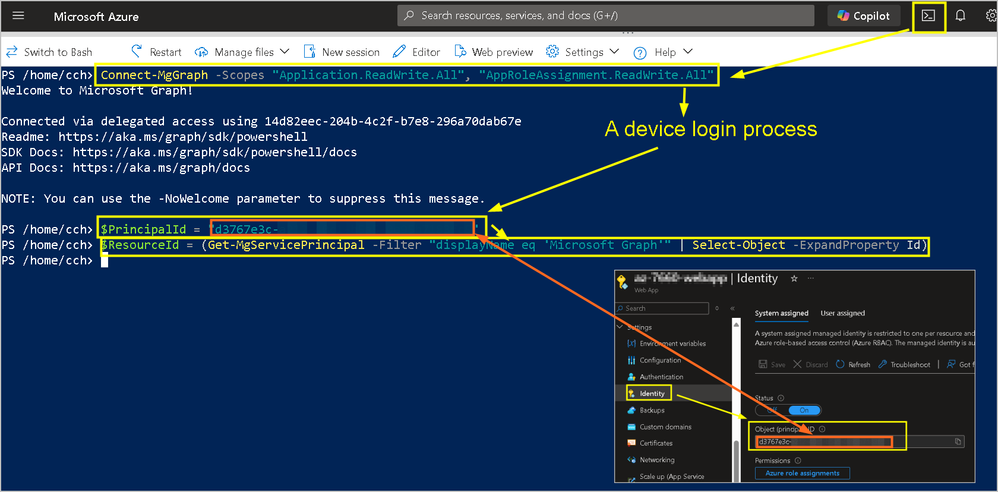Turn the identity Status toggle Off
The height and width of the screenshot is (492, 998).
click(x=772, y=411)
